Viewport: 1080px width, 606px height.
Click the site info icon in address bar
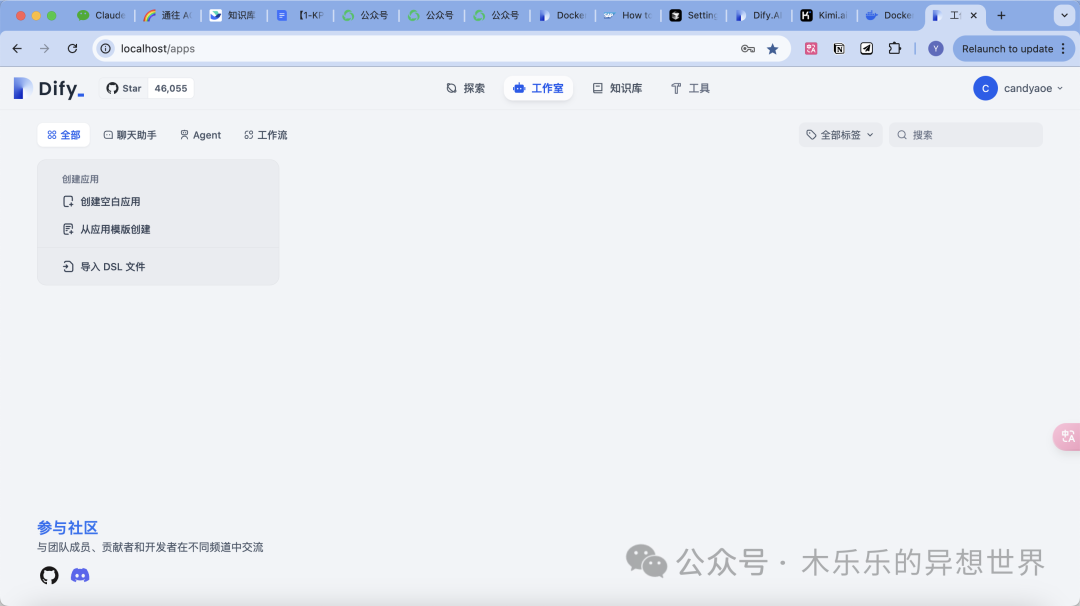[x=105, y=48]
